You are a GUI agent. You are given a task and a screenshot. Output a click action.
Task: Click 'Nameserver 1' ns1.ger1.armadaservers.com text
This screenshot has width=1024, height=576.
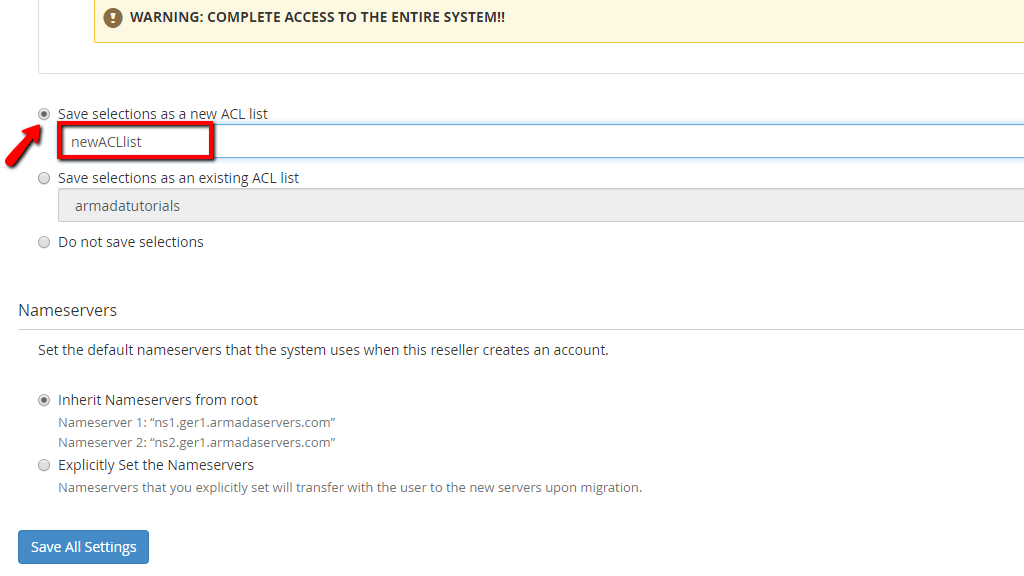coord(197,423)
